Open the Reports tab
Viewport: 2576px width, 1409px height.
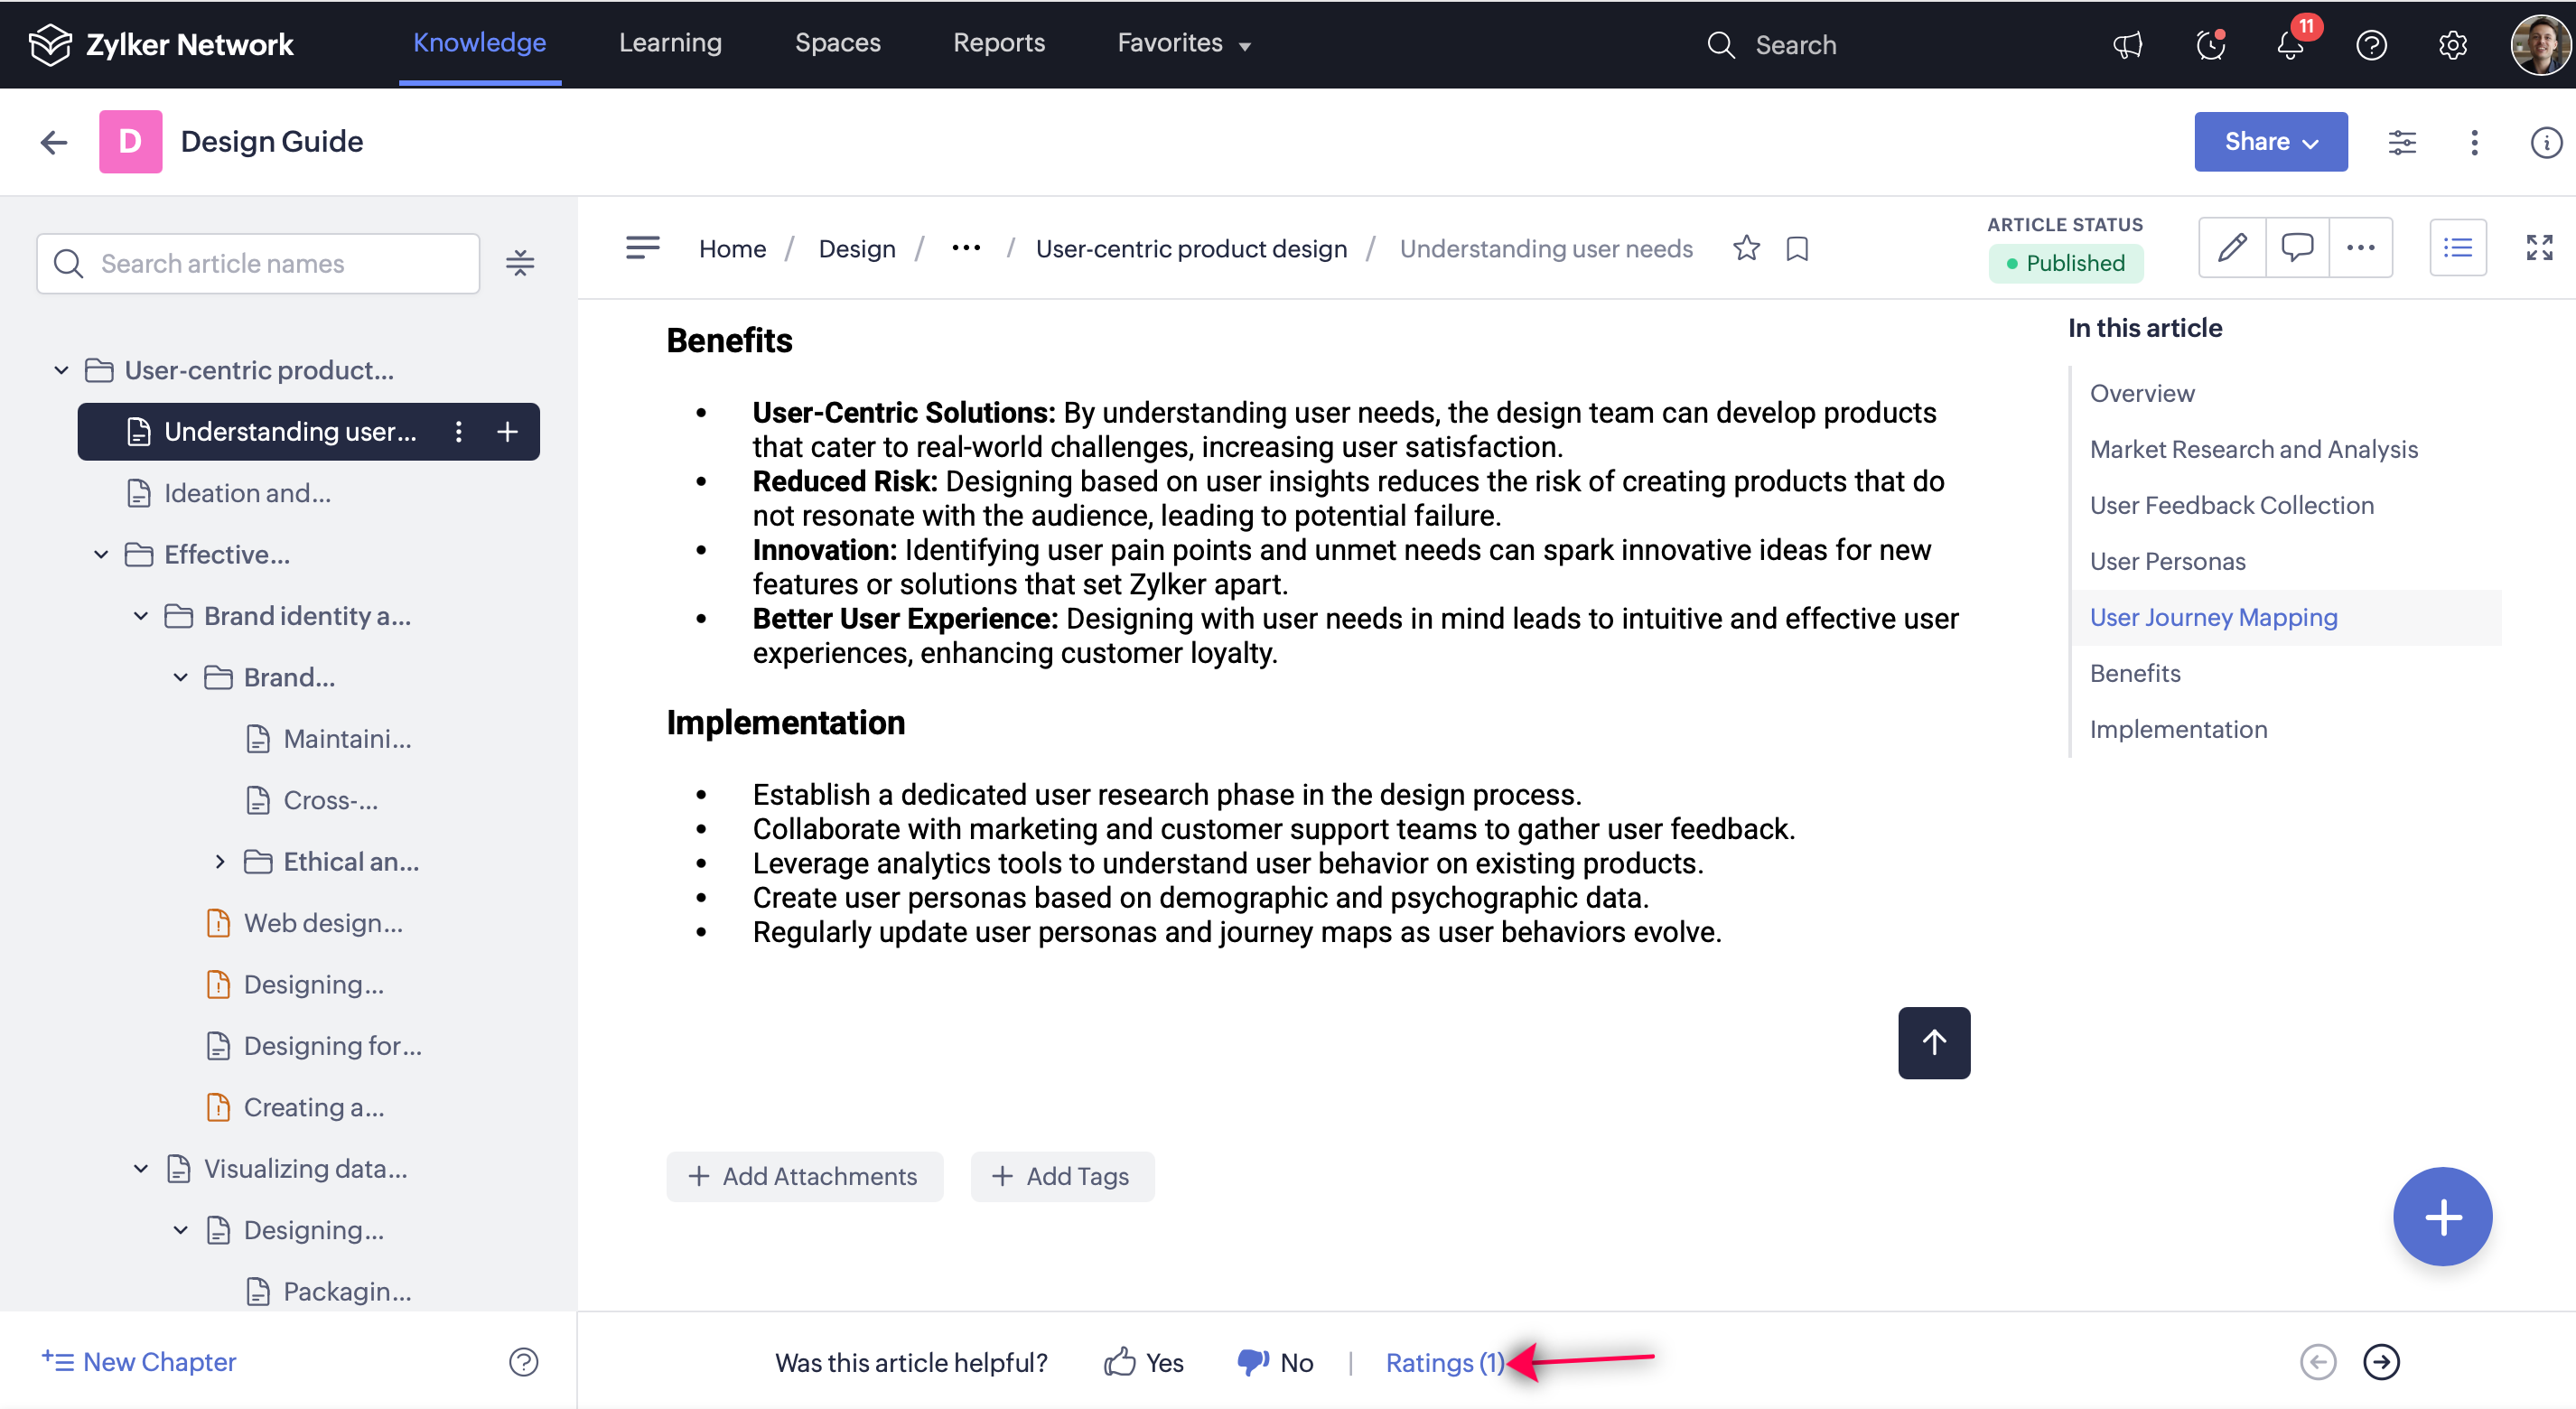pyautogui.click(x=998, y=43)
